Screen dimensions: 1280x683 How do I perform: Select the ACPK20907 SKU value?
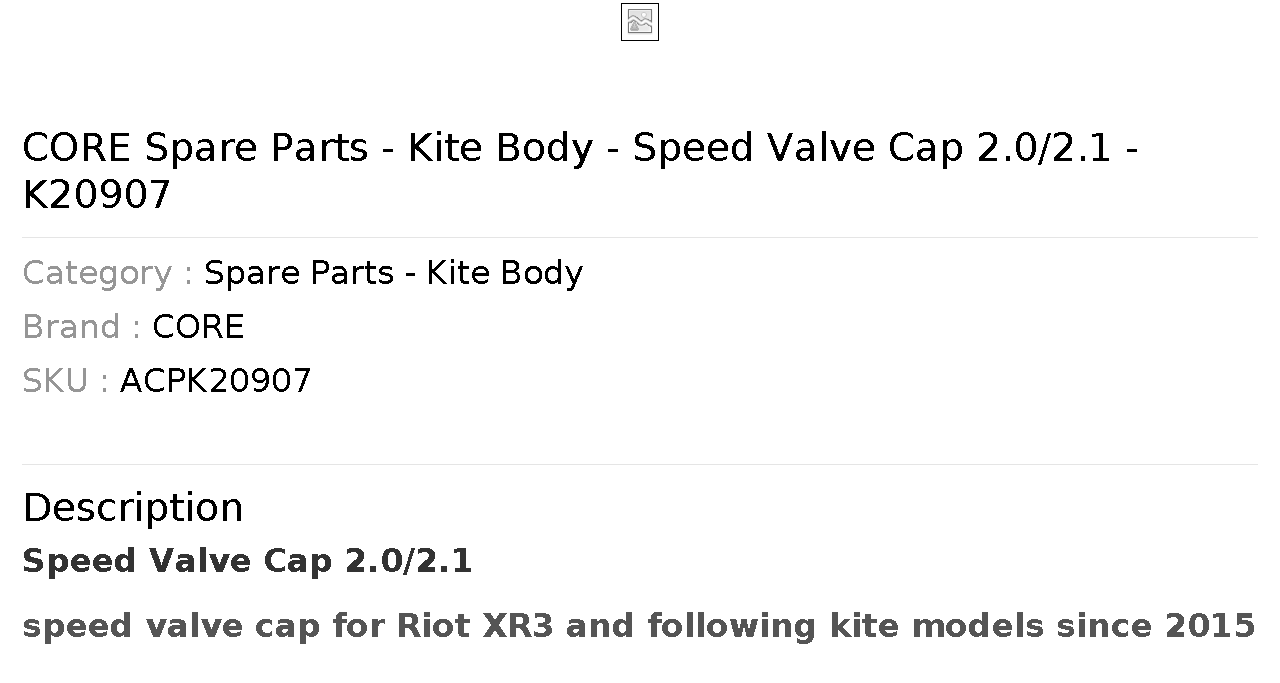click(x=216, y=381)
